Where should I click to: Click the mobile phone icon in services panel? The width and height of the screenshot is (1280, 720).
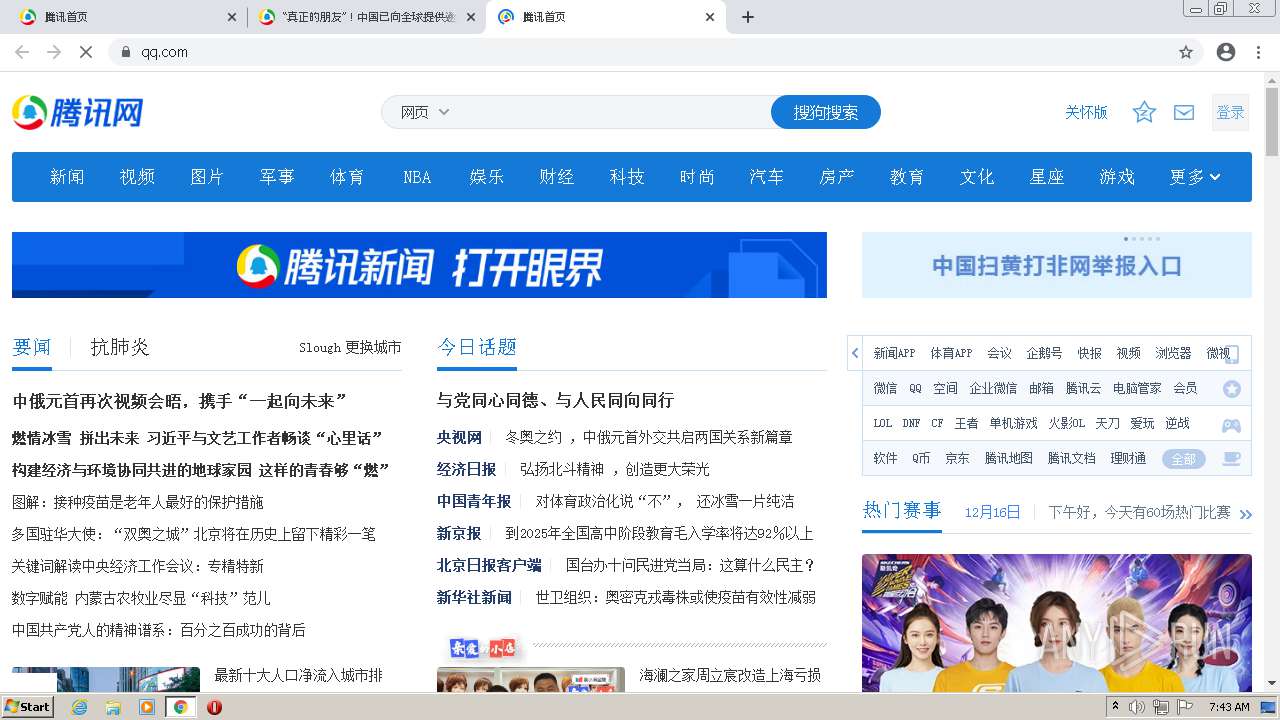pyautogui.click(x=1232, y=354)
